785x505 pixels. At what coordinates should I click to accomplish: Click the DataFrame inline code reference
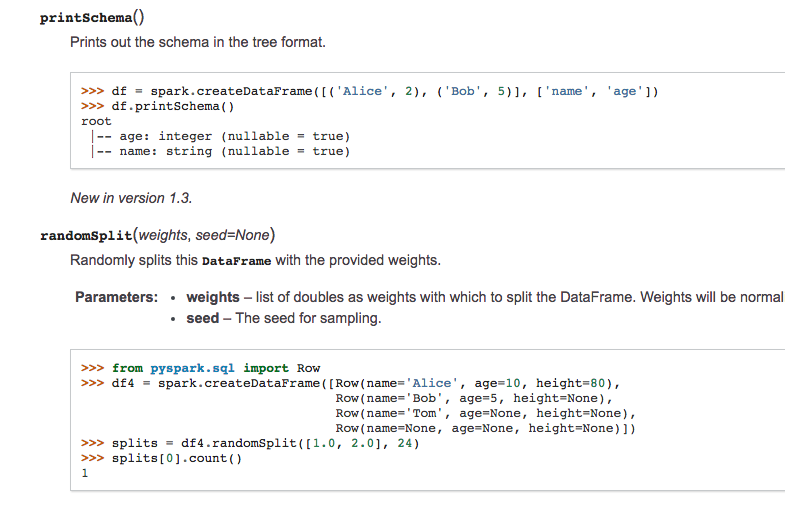pyautogui.click(x=237, y=261)
